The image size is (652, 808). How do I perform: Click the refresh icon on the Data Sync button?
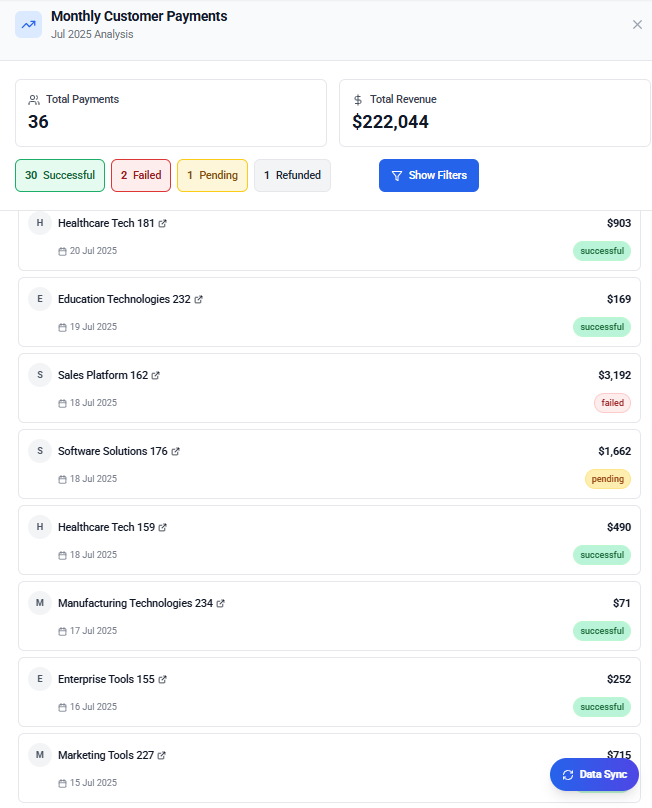point(566,774)
